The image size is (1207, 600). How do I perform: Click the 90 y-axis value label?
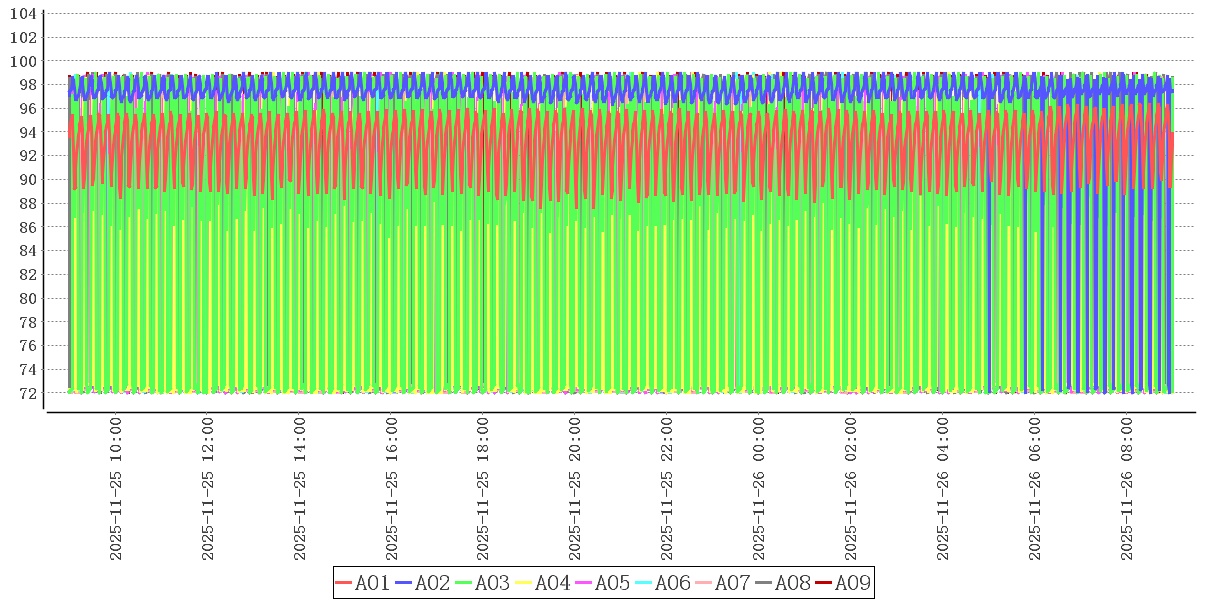(x=28, y=180)
